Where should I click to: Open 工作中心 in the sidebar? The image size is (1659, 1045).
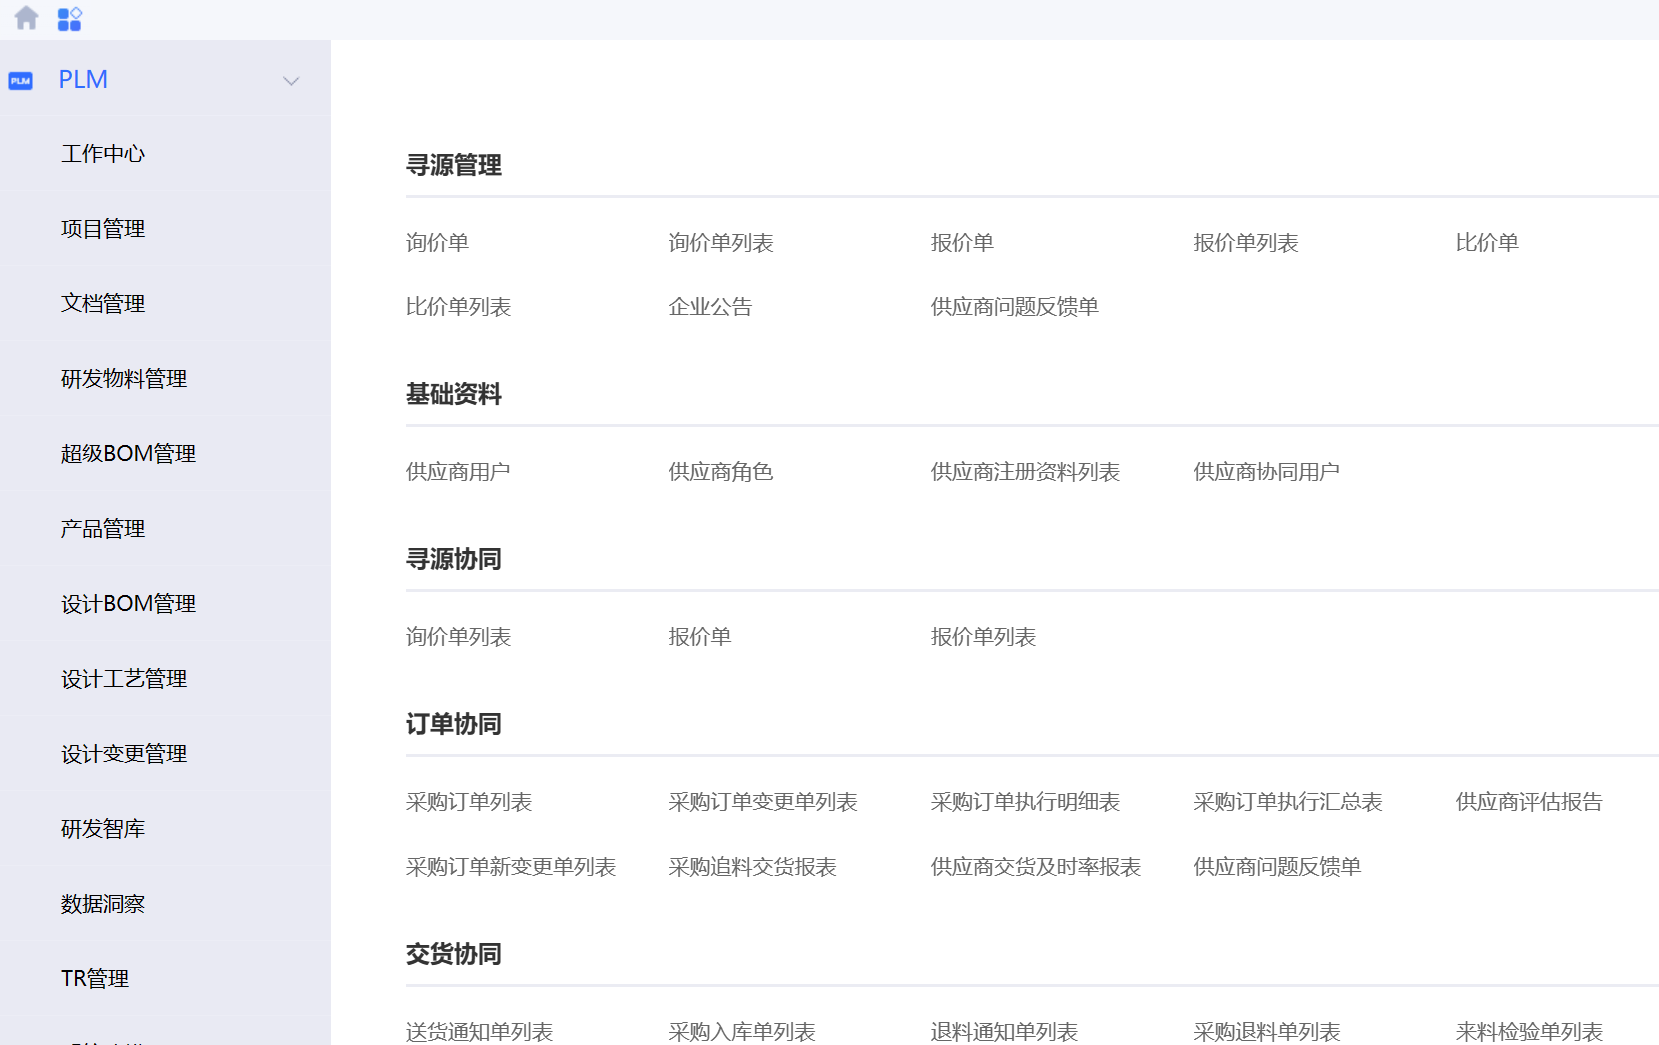(103, 154)
